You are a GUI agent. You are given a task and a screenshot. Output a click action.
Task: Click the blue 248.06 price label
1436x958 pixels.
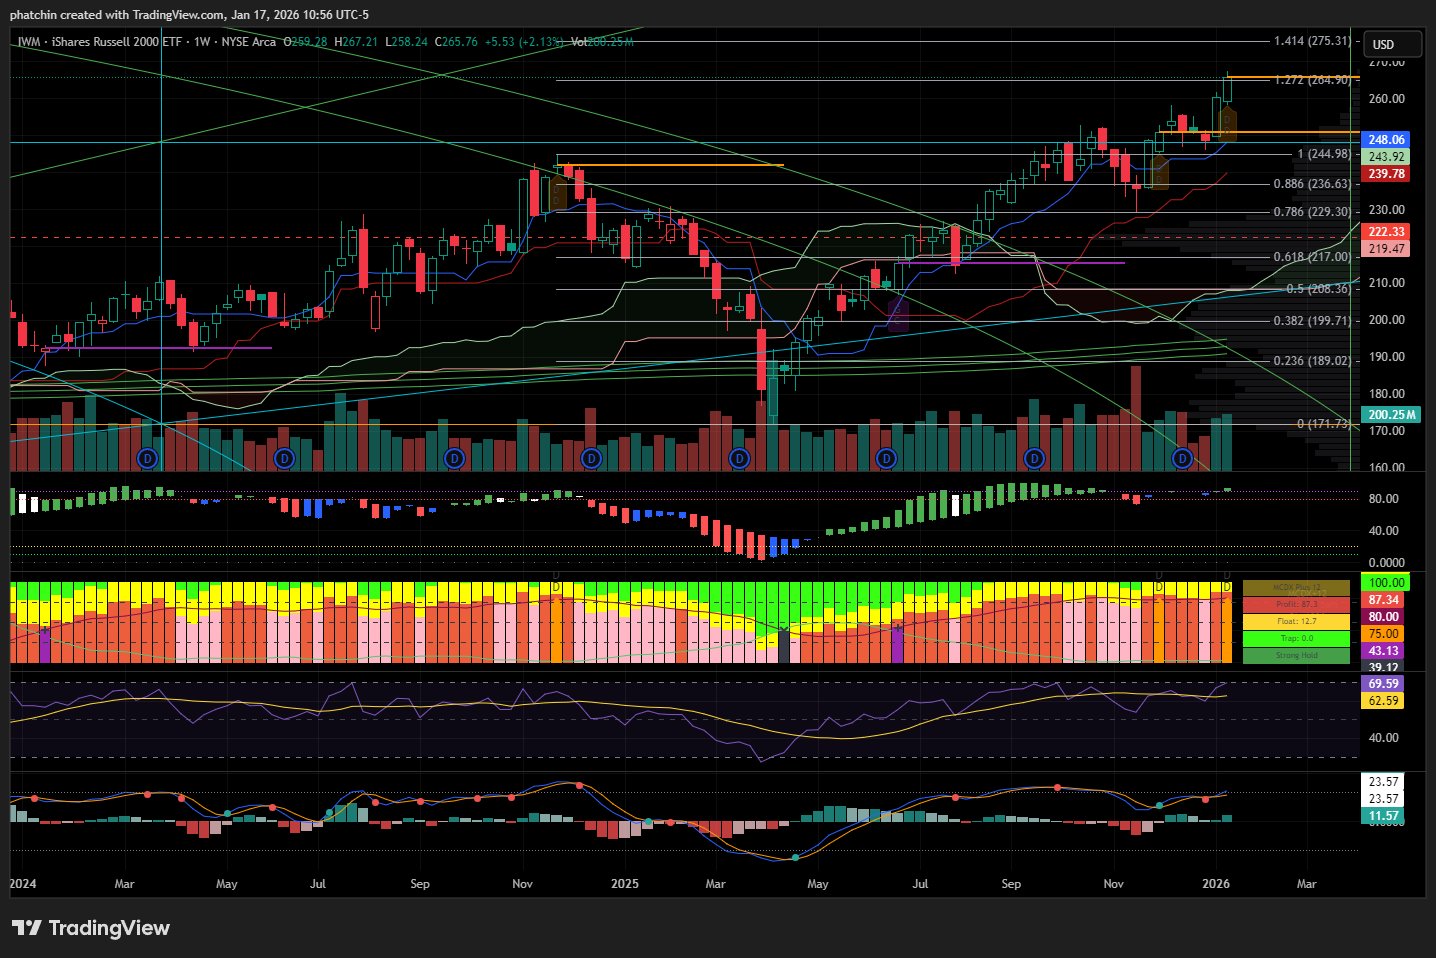pos(1386,140)
